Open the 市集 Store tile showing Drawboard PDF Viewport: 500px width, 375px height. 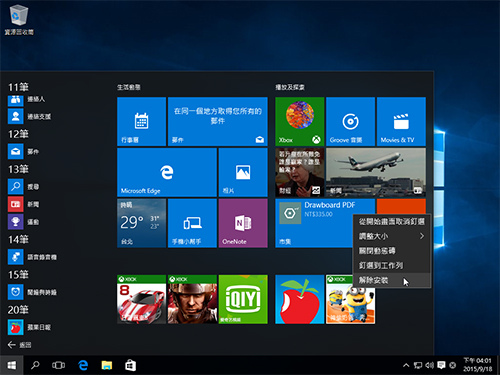(x=313, y=223)
